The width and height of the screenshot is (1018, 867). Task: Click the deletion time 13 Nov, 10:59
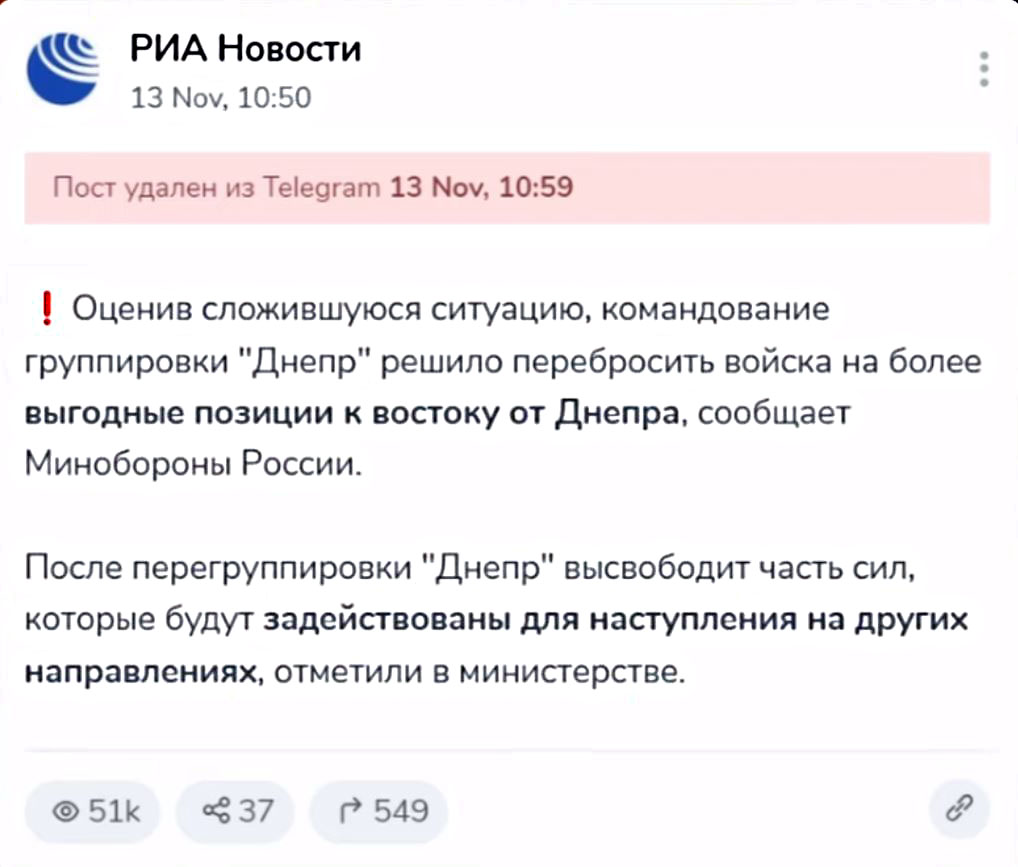click(x=482, y=188)
